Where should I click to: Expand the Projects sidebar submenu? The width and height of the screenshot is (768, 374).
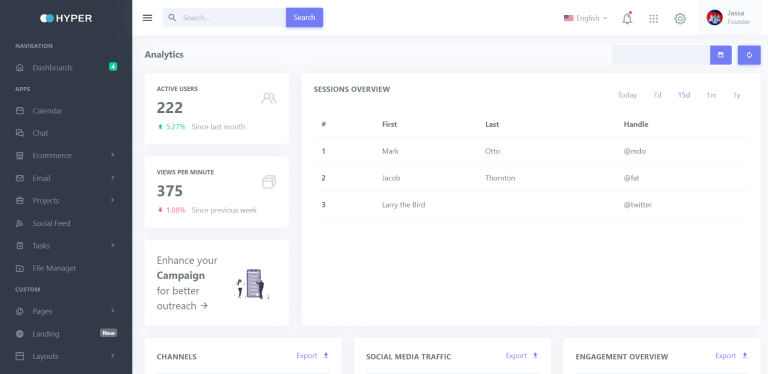click(66, 201)
